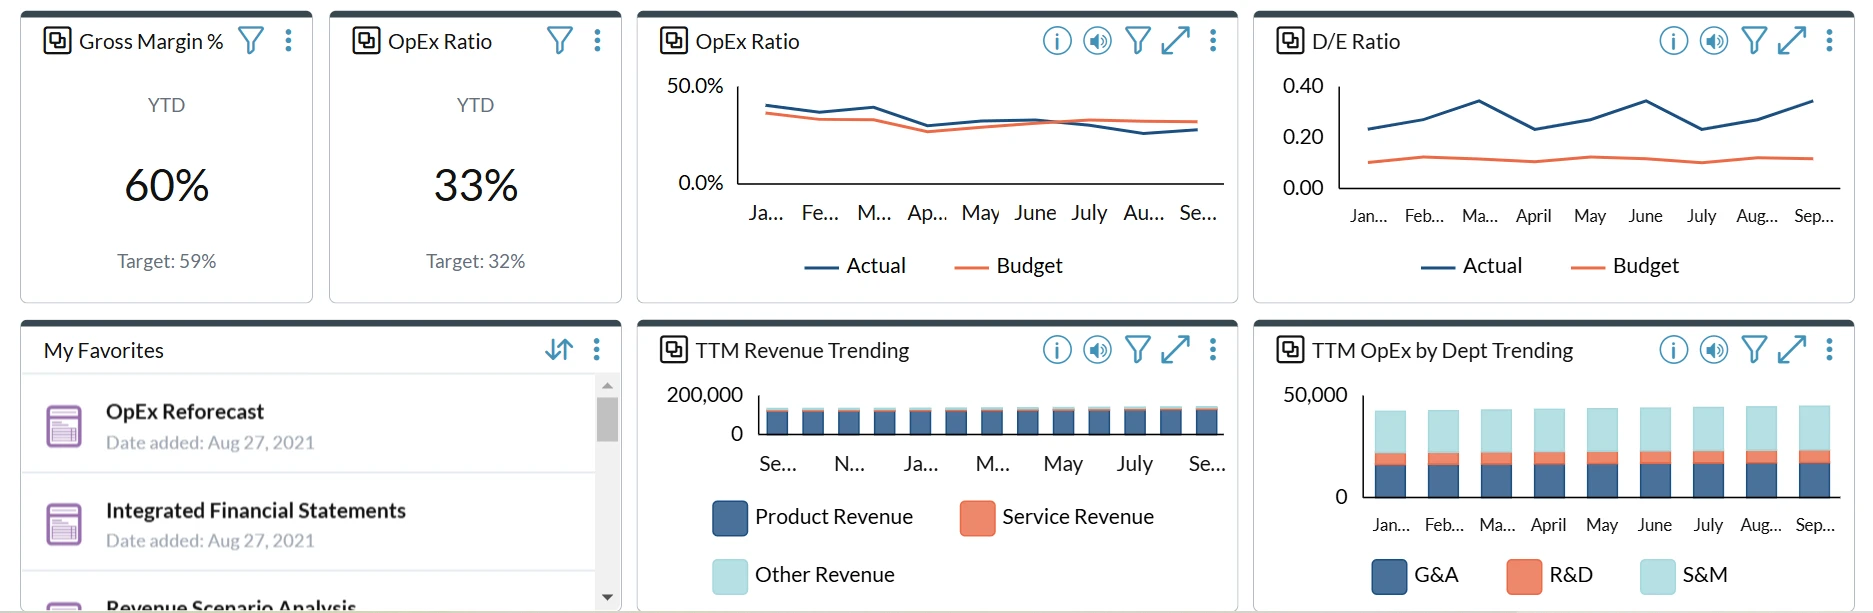Image resolution: width=1873 pixels, height=613 pixels.
Task: Click D/E Ratio chart copy icon
Action: (1290, 41)
